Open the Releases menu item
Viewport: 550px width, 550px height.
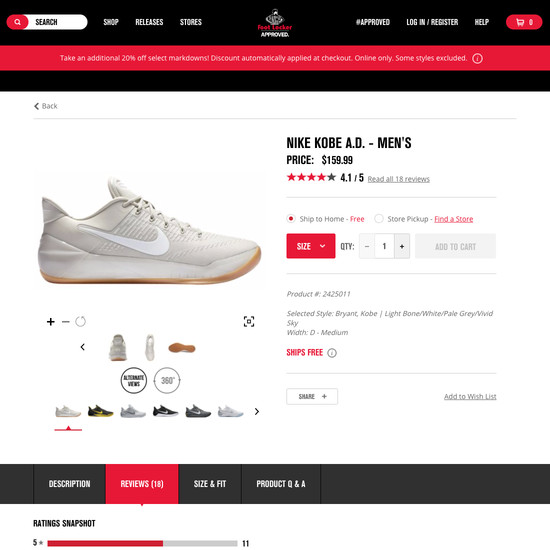[x=149, y=22]
